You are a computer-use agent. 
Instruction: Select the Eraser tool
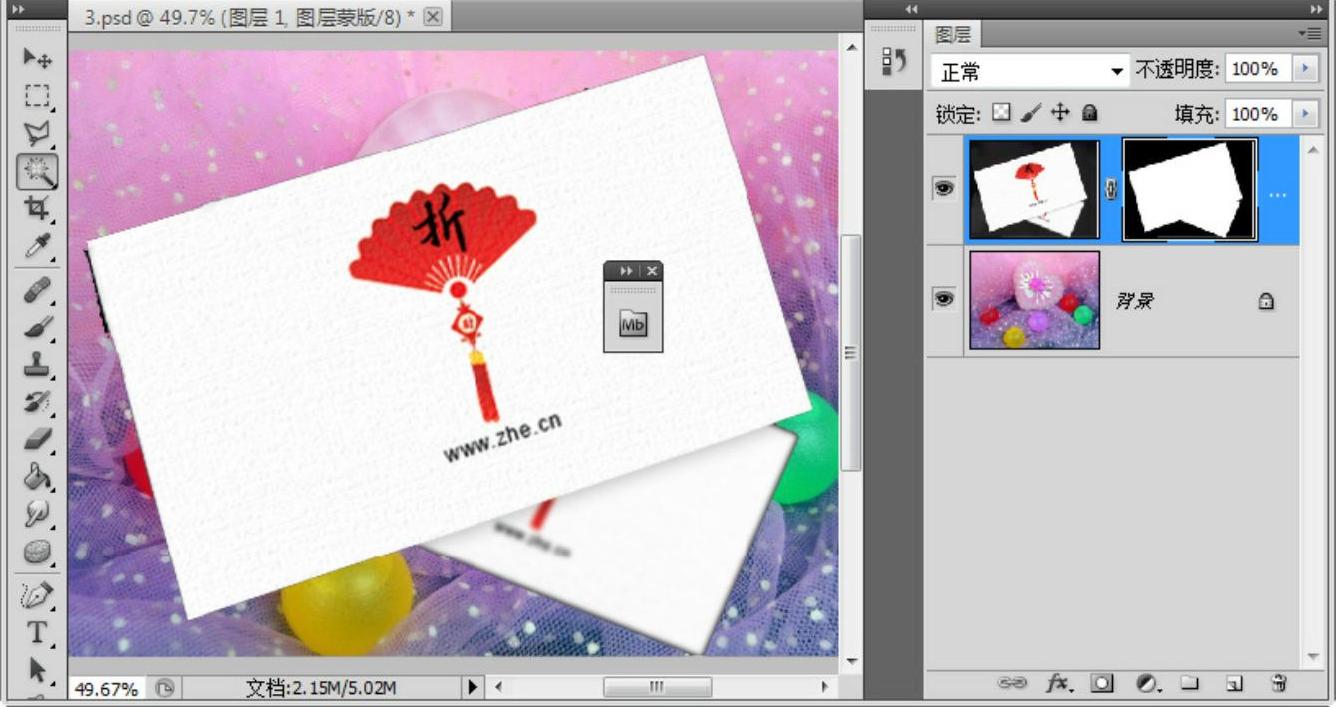[x=37, y=439]
